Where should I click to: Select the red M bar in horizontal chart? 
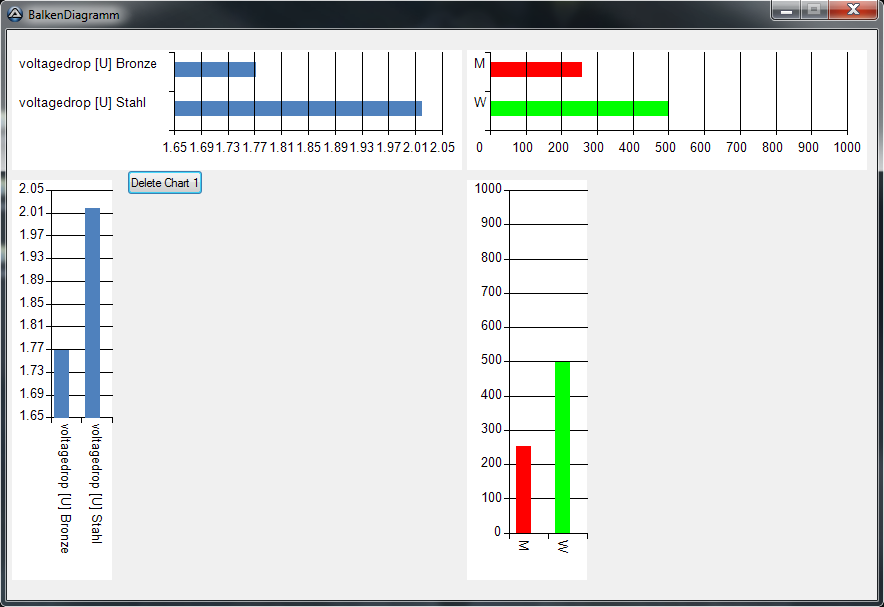coord(535,69)
